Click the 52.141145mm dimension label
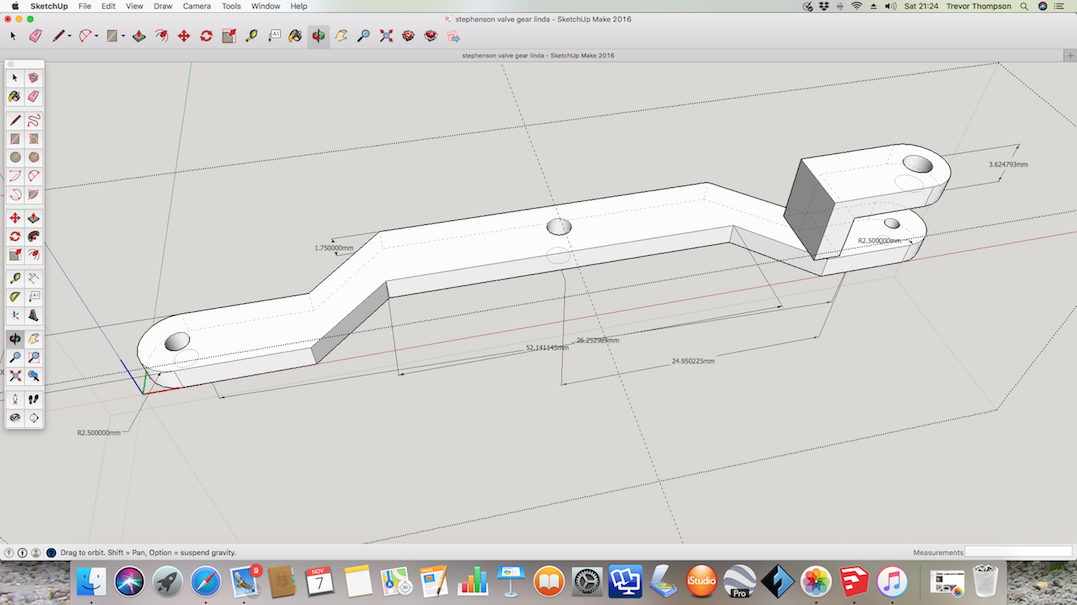Screen dimensions: 1077x605 pos(547,347)
